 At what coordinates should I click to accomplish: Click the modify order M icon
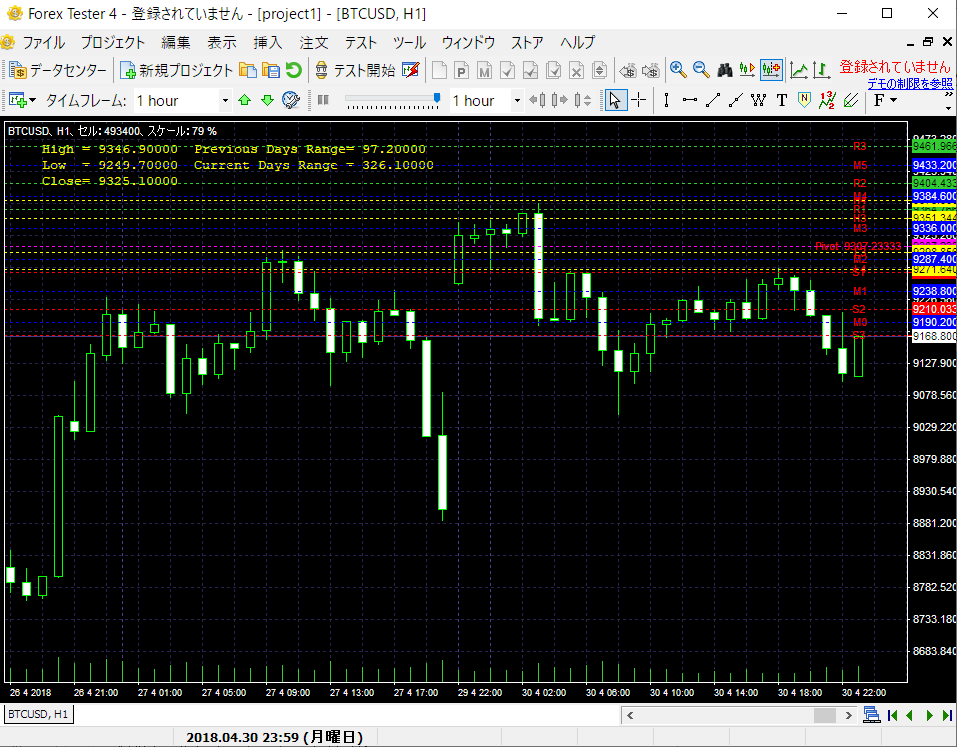click(x=485, y=71)
